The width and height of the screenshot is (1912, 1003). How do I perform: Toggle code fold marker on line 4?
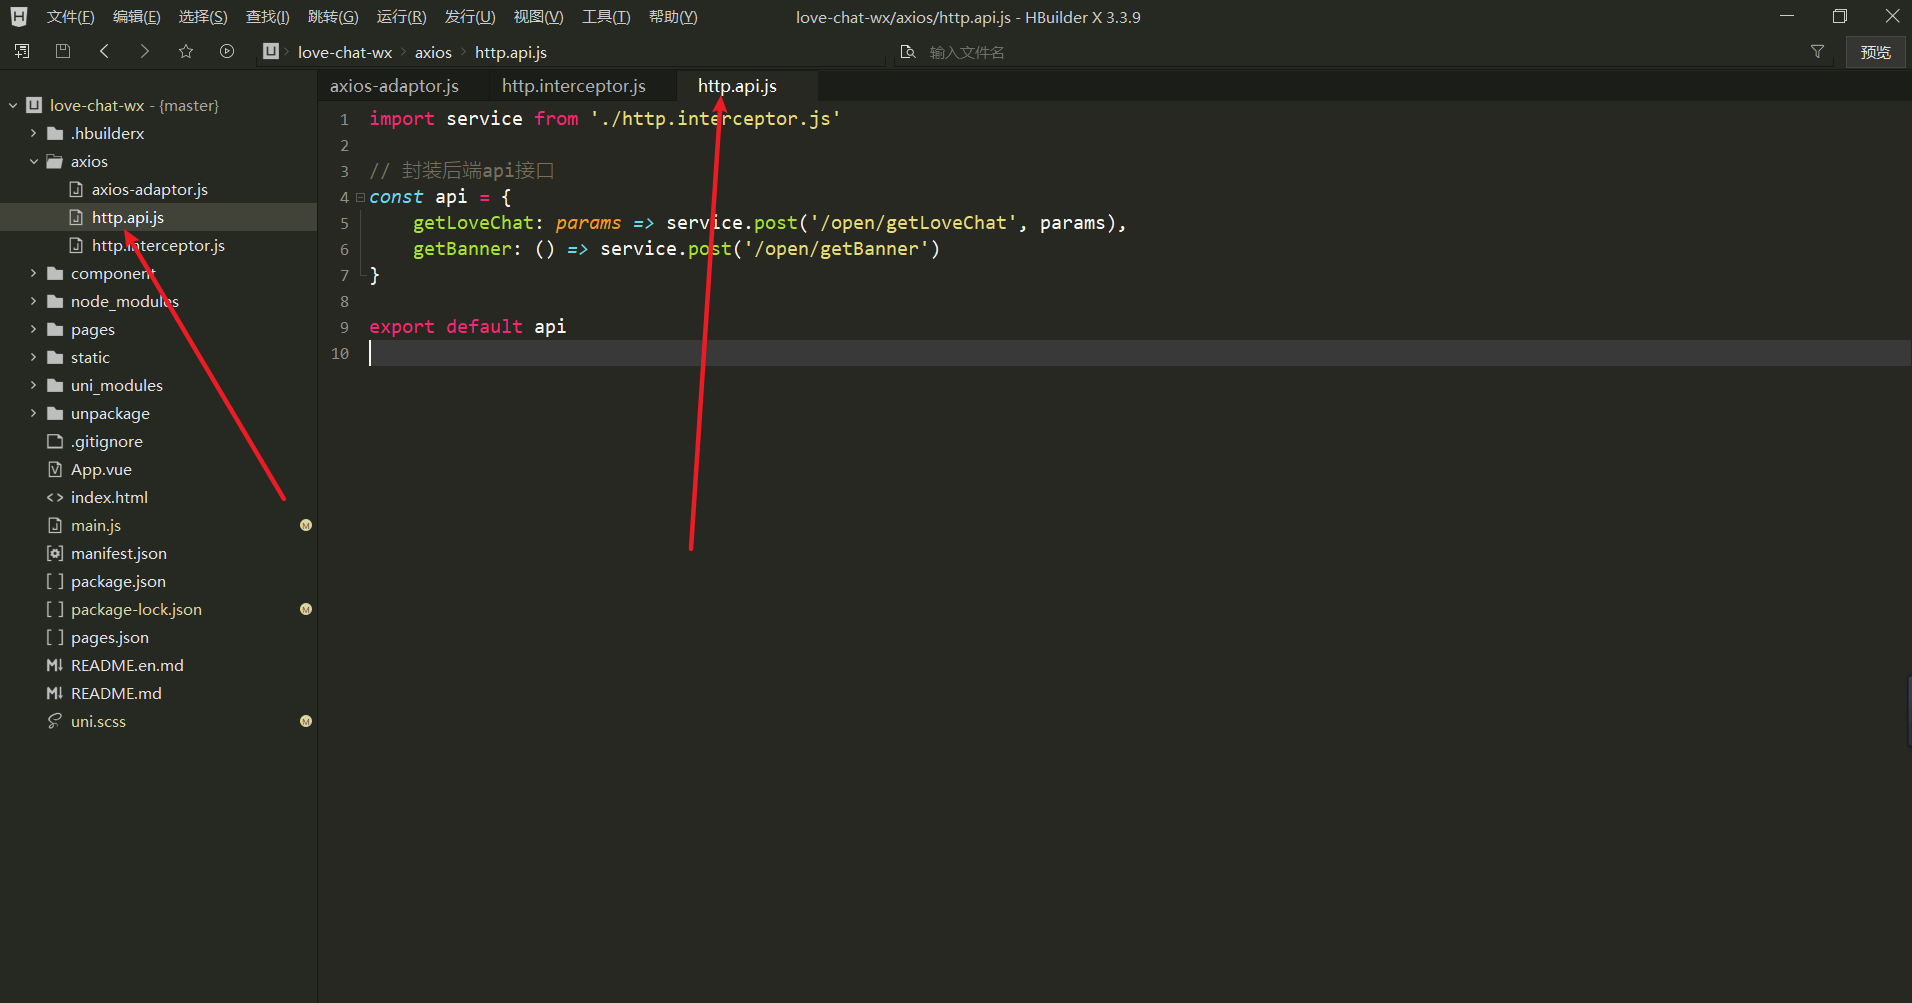360,198
